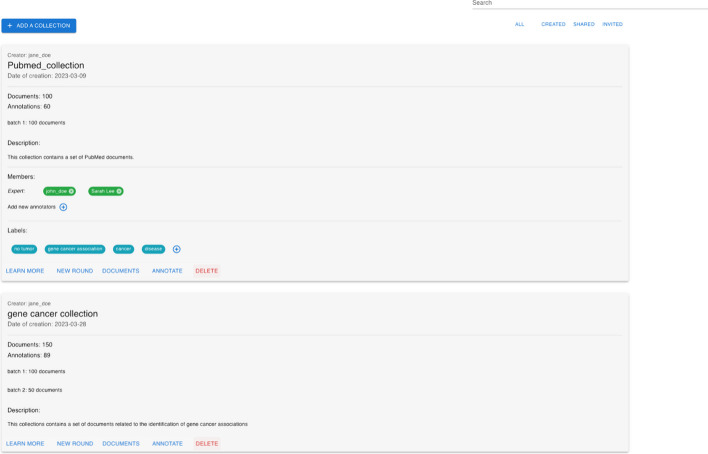
Task: Click the 'cancer' label chip
Action: coord(123,249)
